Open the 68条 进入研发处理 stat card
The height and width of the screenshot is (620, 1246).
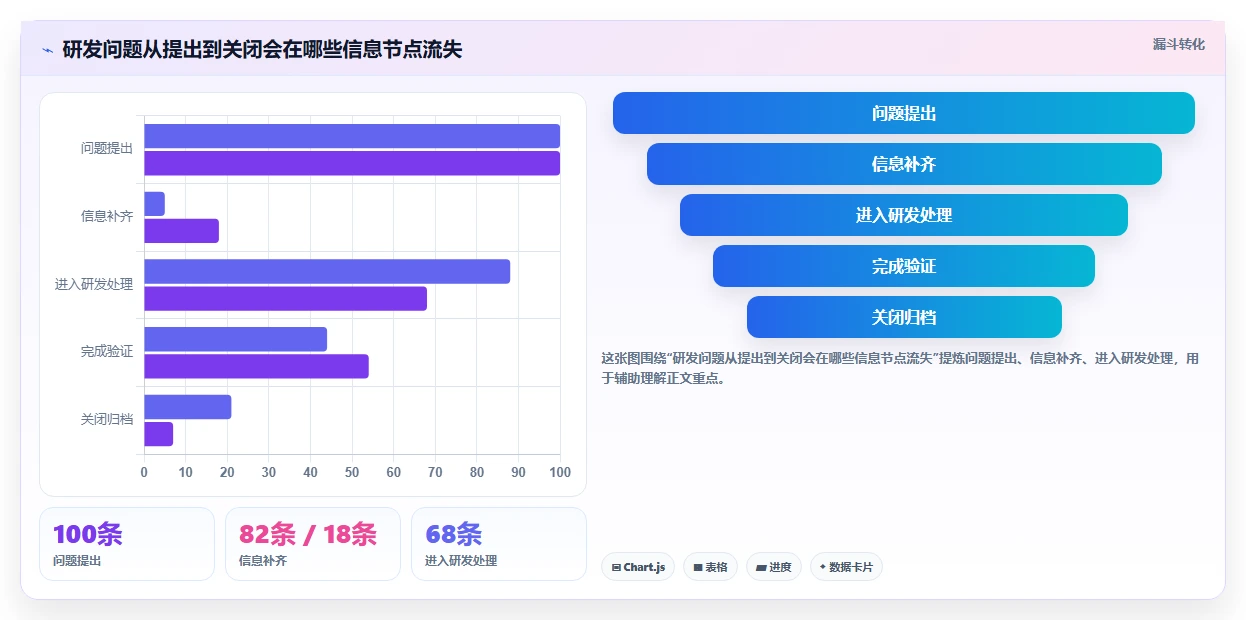[x=499, y=544]
